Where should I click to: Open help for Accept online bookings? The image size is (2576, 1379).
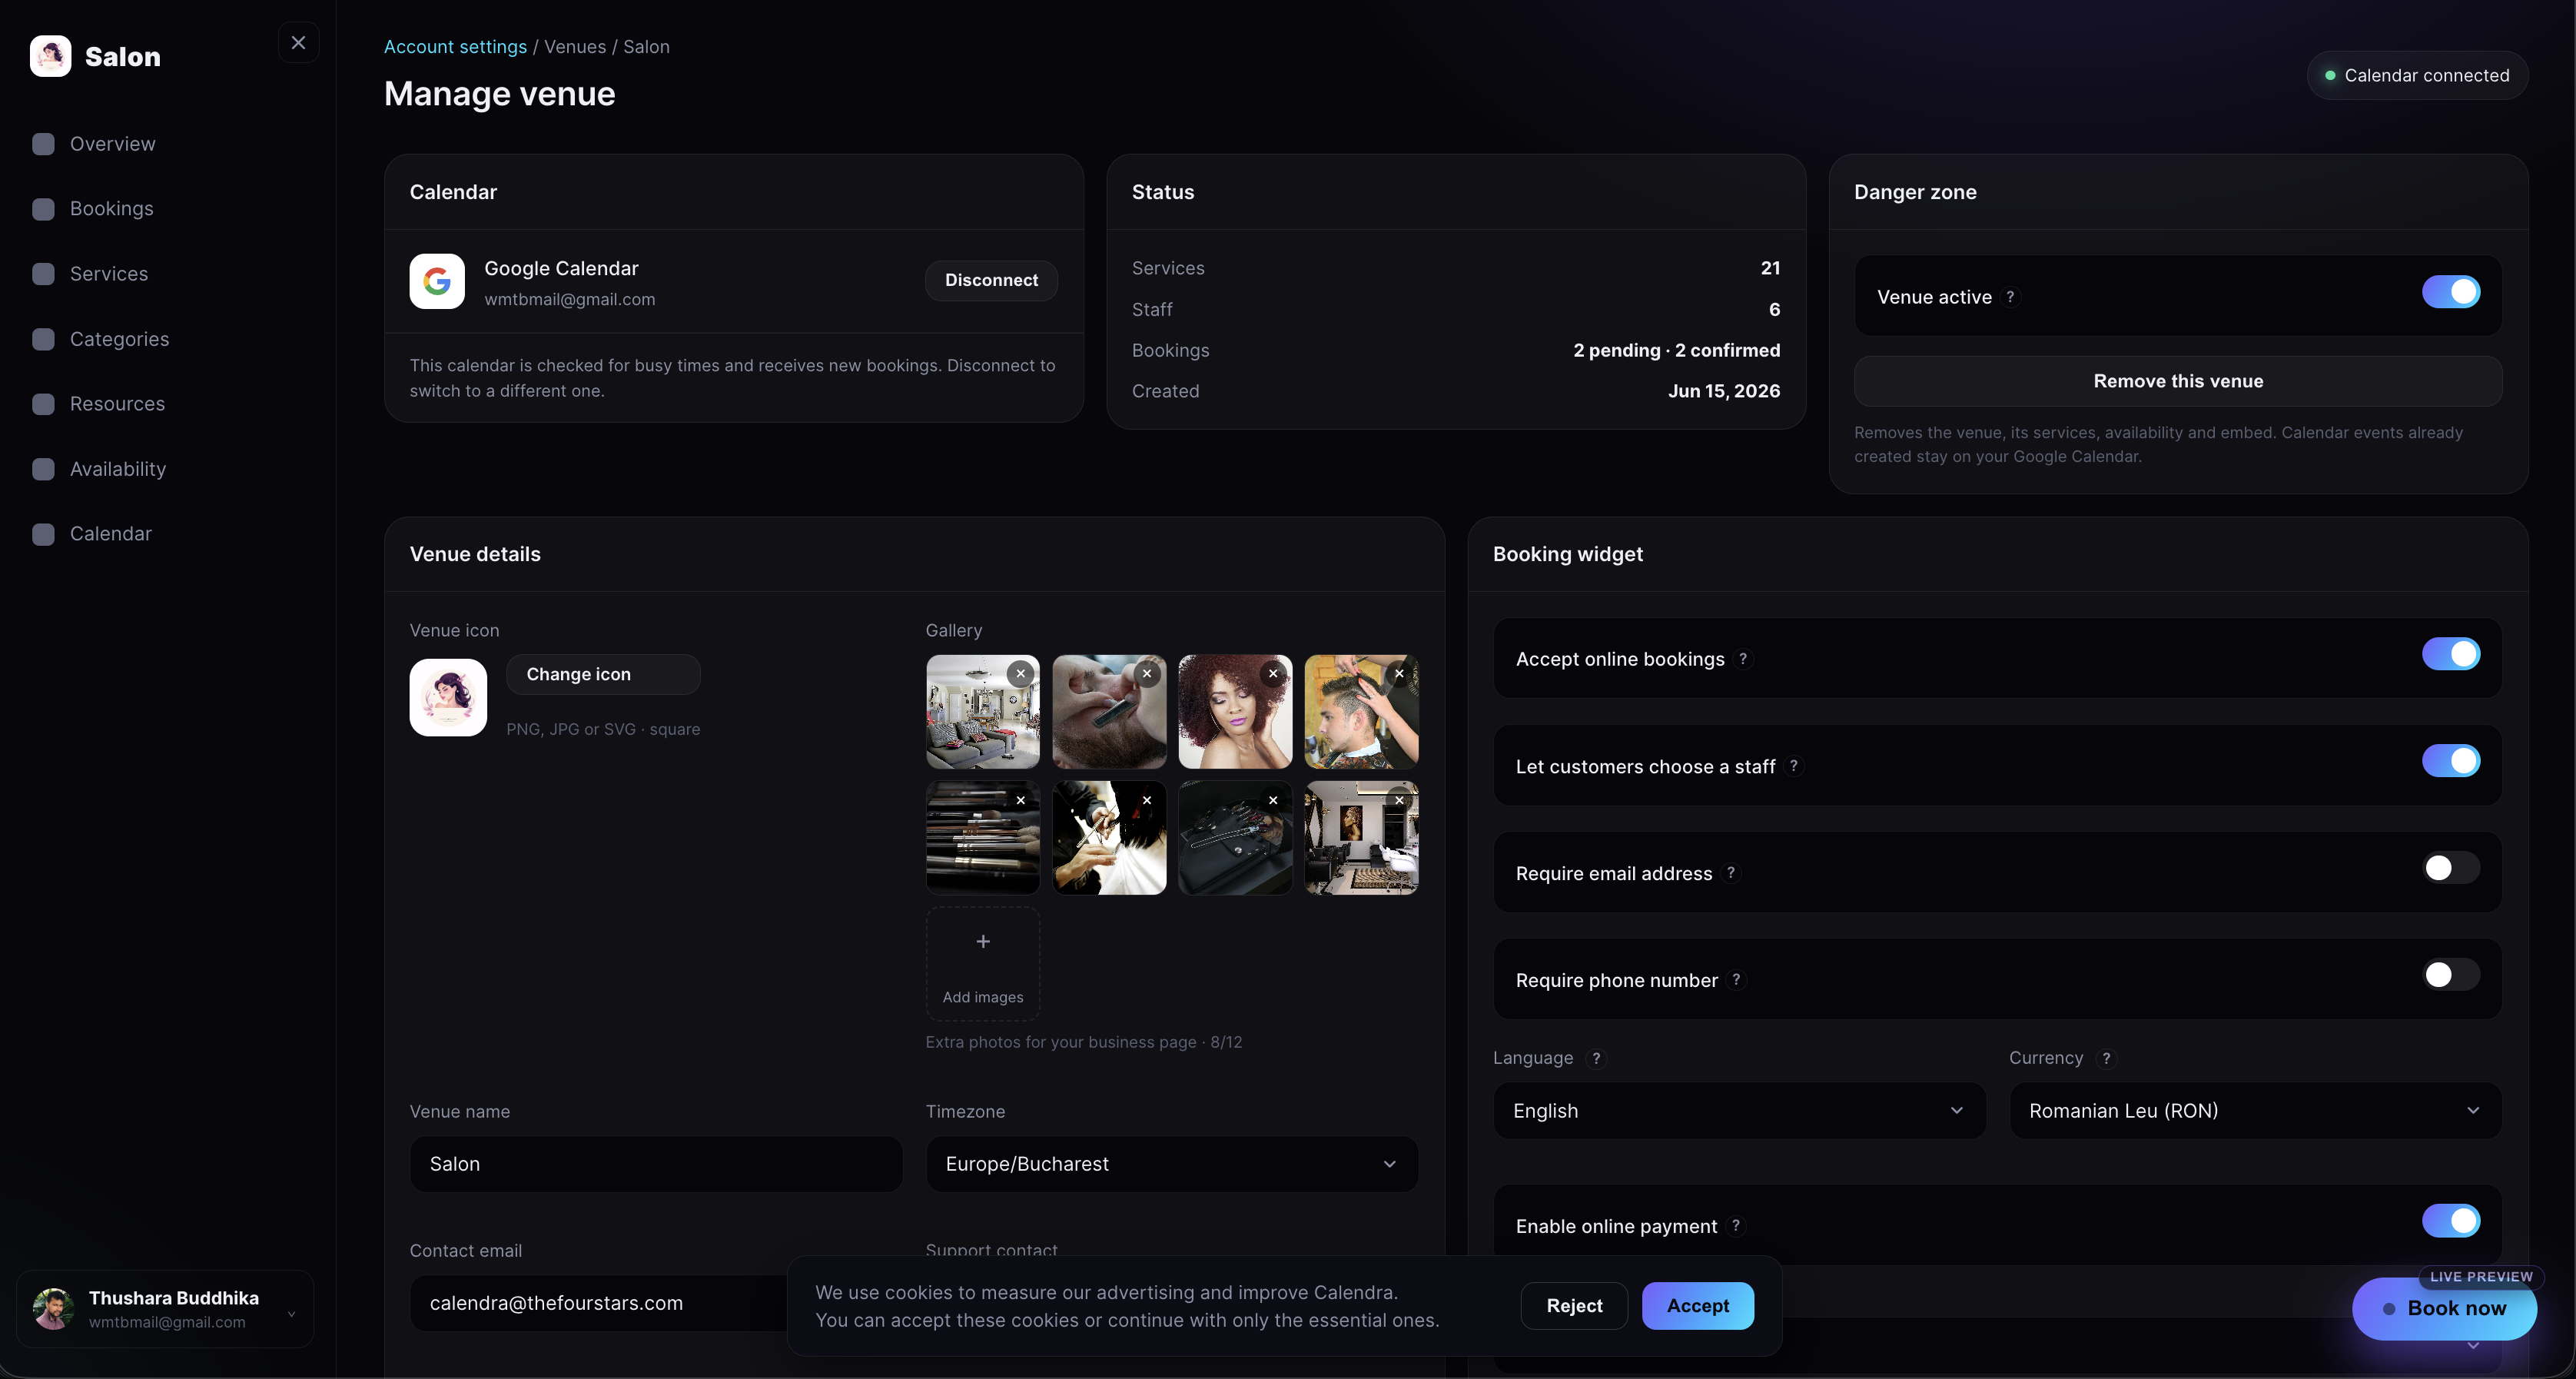pos(1743,659)
